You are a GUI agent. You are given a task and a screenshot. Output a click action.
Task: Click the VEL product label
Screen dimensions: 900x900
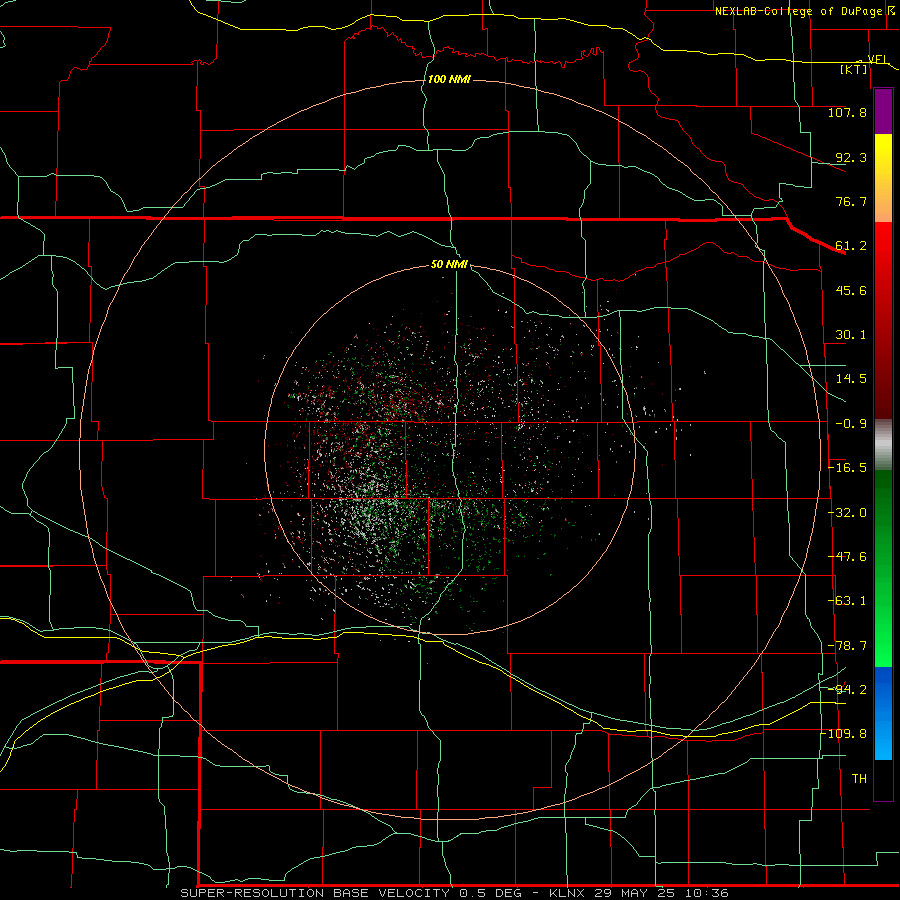[878, 59]
